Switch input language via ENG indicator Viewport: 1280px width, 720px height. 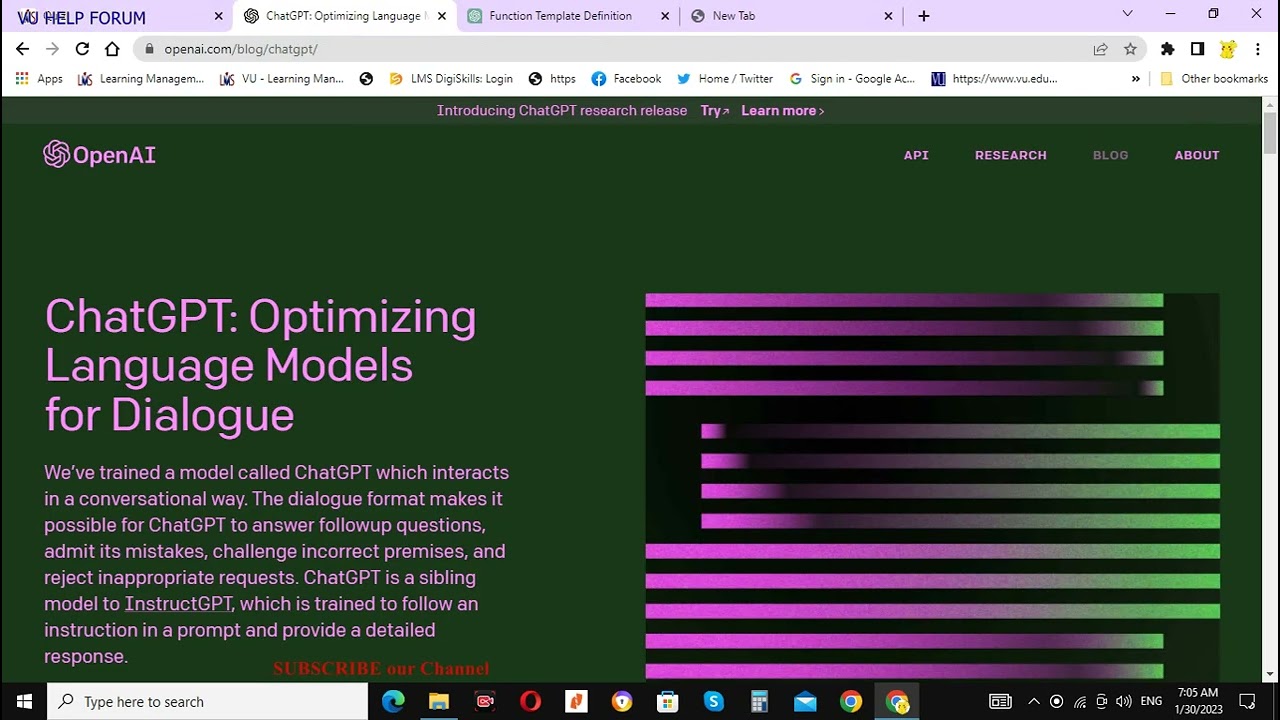click(1151, 701)
